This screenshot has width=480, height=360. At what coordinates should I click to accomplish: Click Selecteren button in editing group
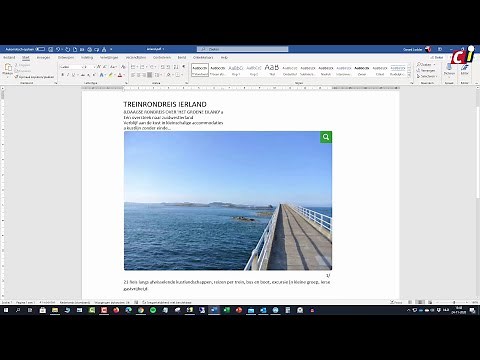427,76
